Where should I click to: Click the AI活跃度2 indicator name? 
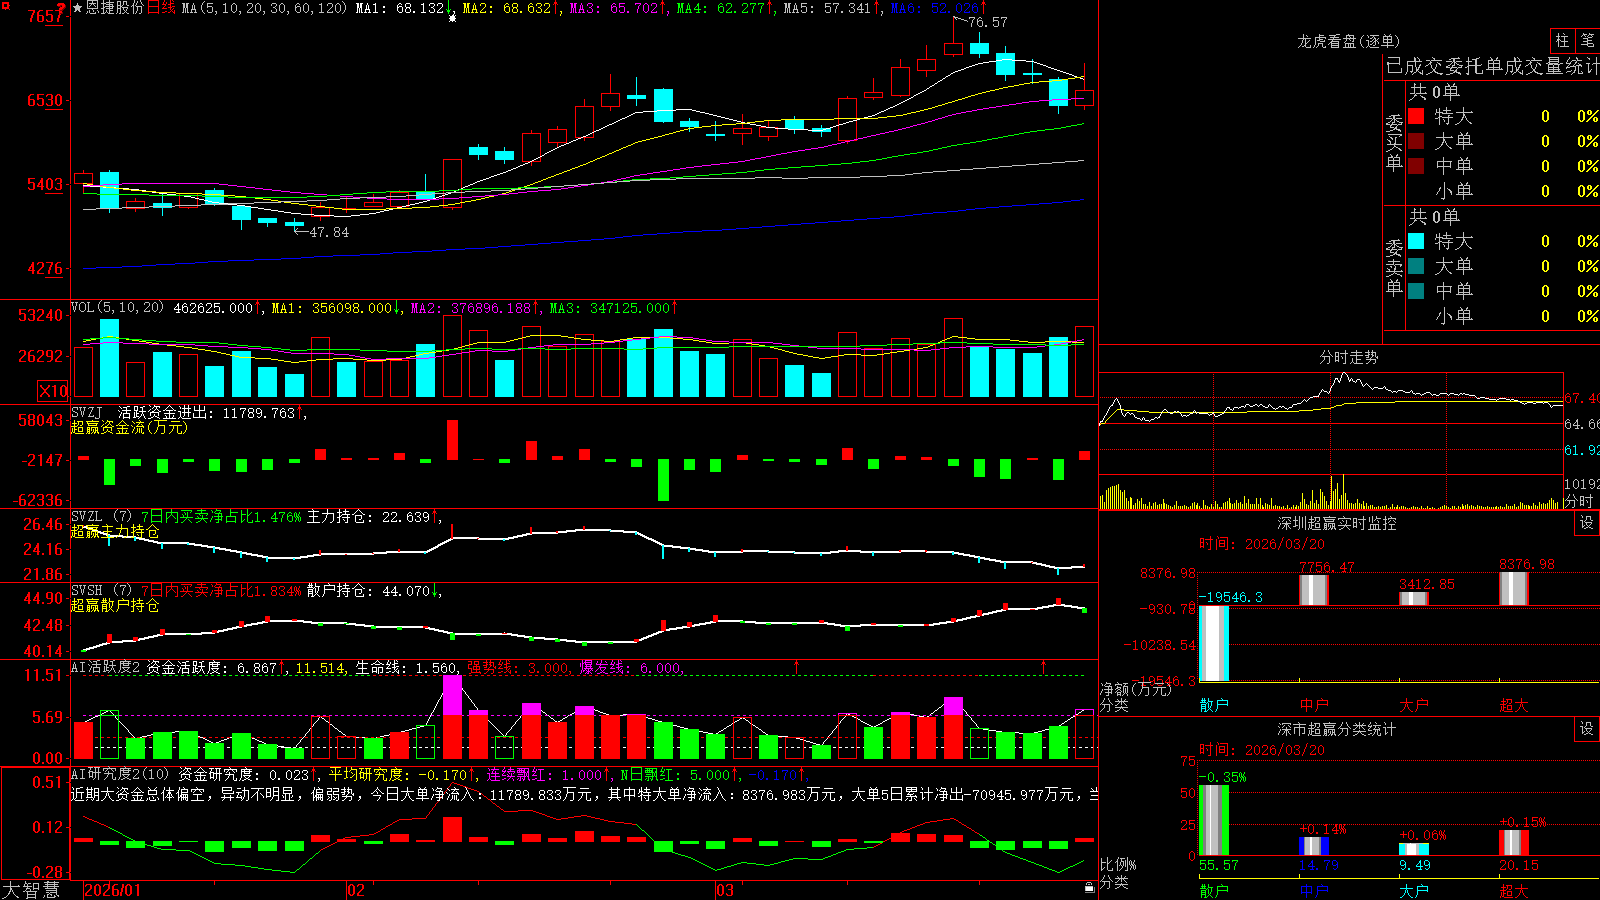coord(105,667)
